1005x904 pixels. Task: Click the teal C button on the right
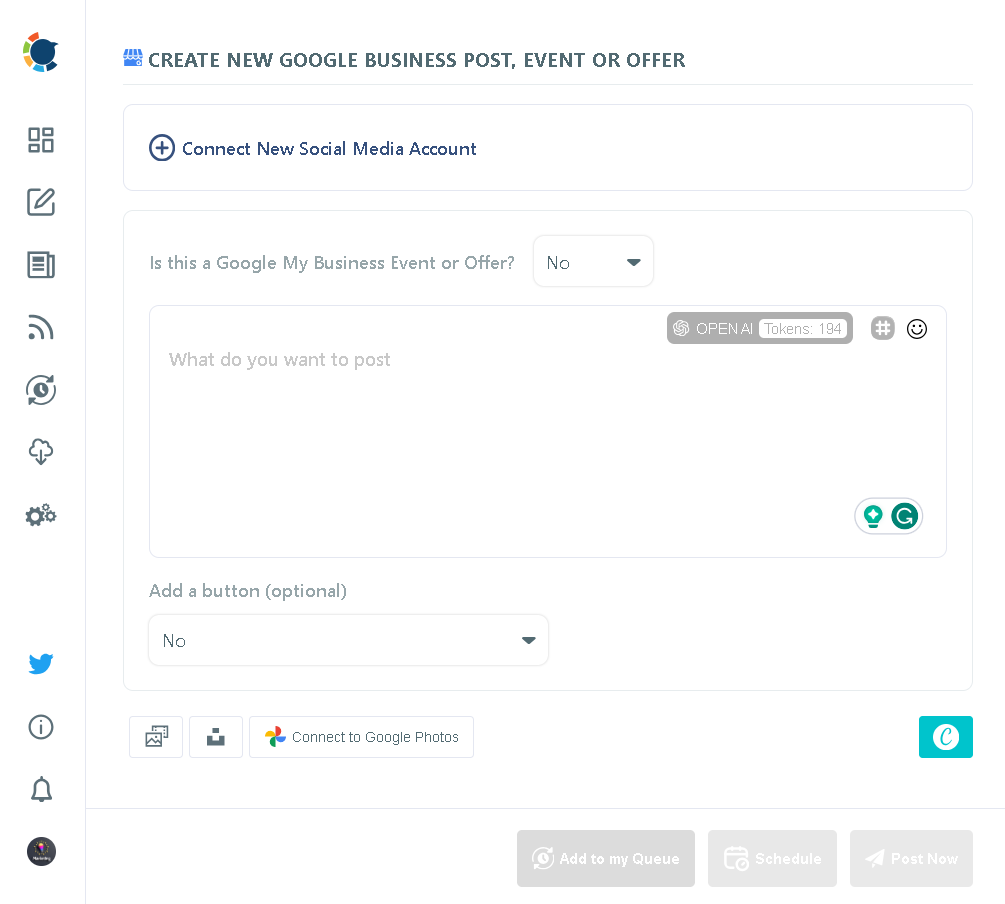click(x=945, y=737)
